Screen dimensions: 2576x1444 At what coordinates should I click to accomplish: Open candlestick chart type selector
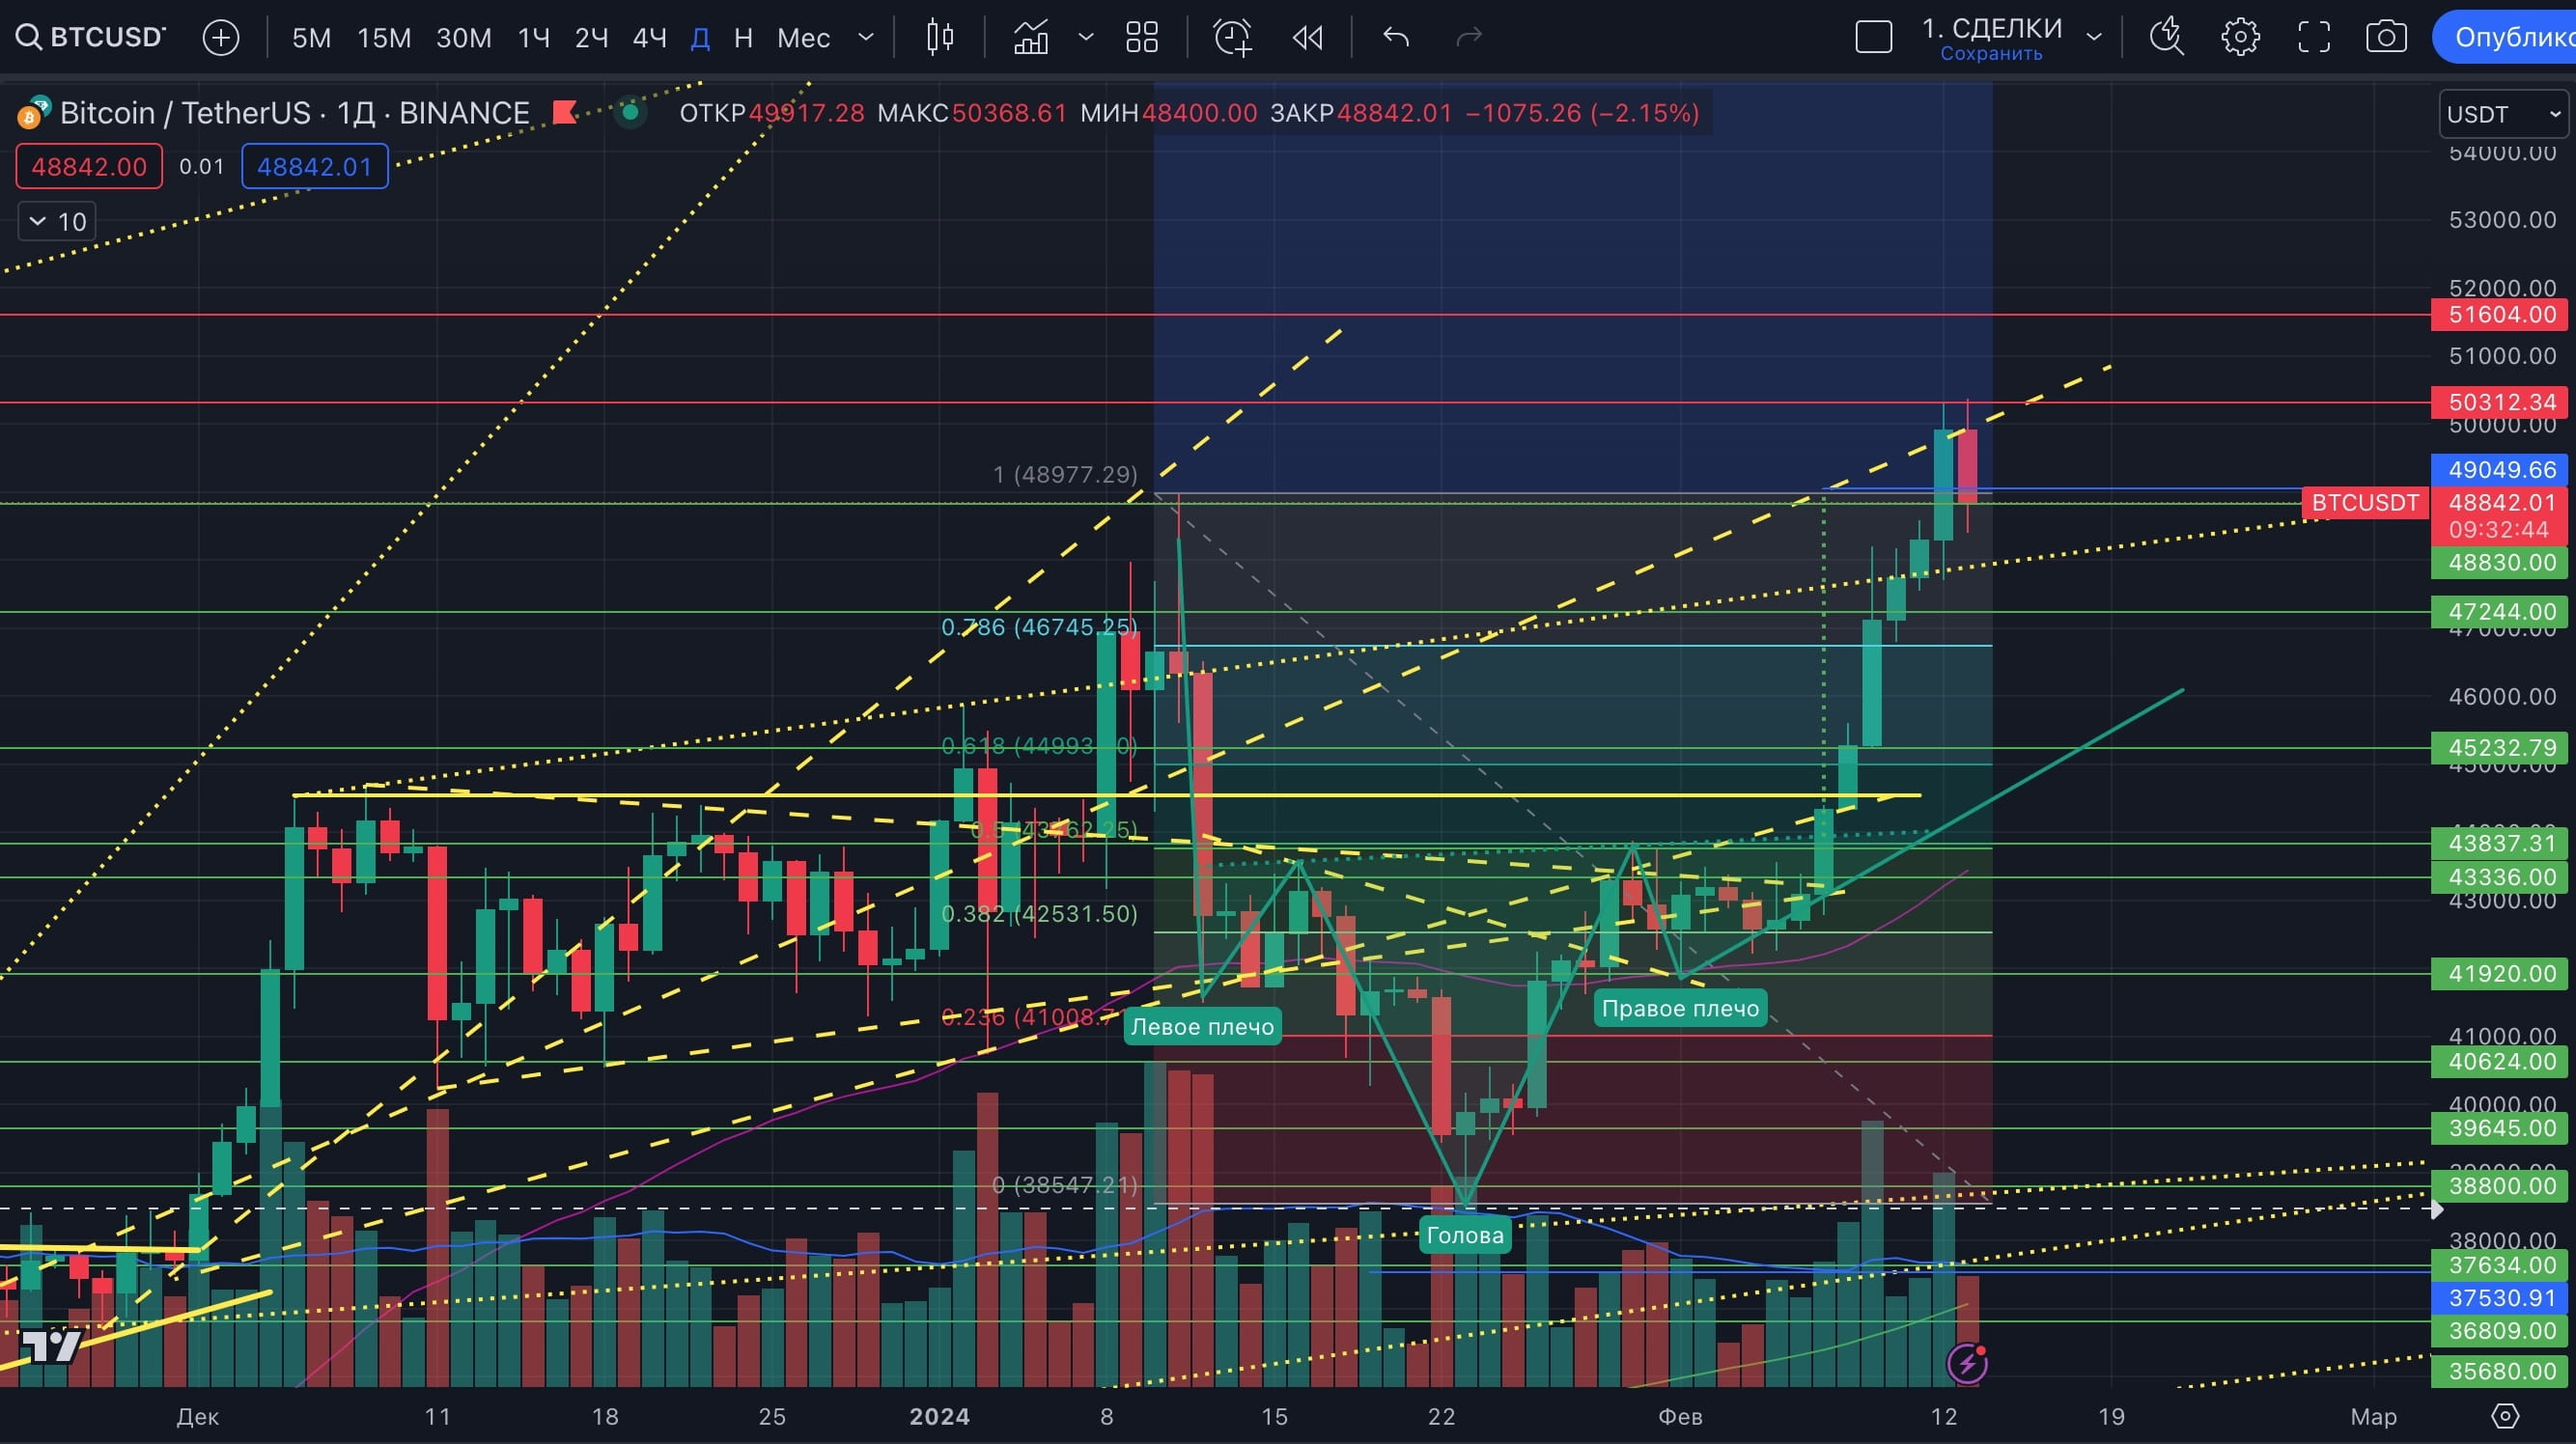(x=940, y=38)
